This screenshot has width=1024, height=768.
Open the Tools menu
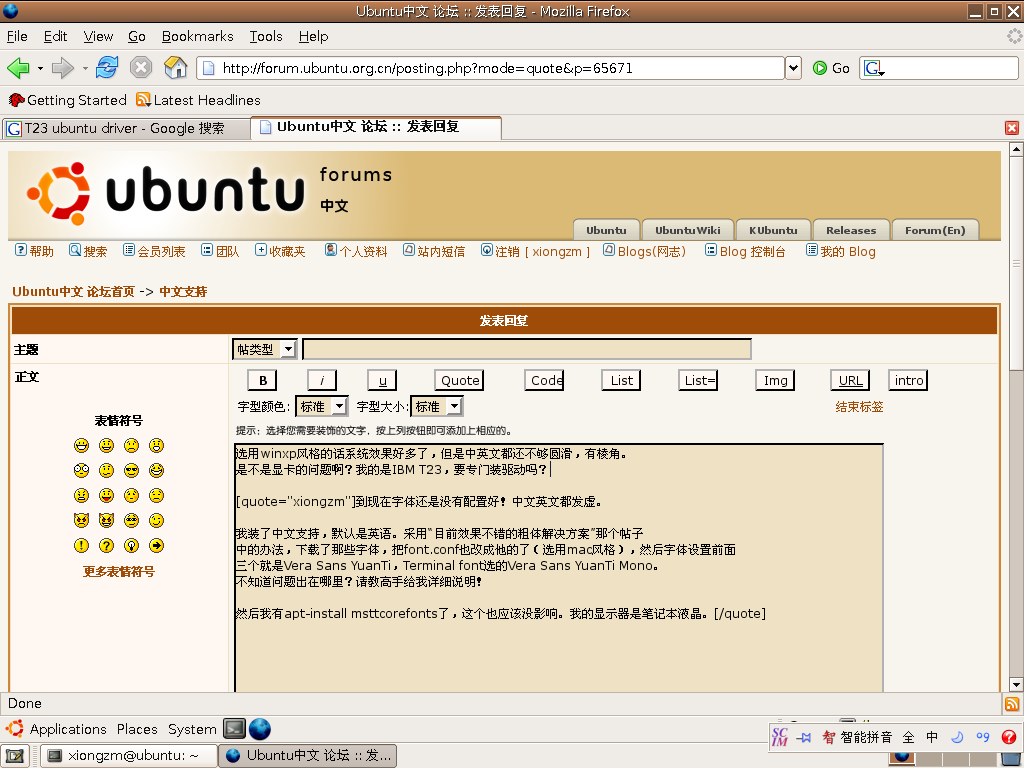(x=266, y=37)
